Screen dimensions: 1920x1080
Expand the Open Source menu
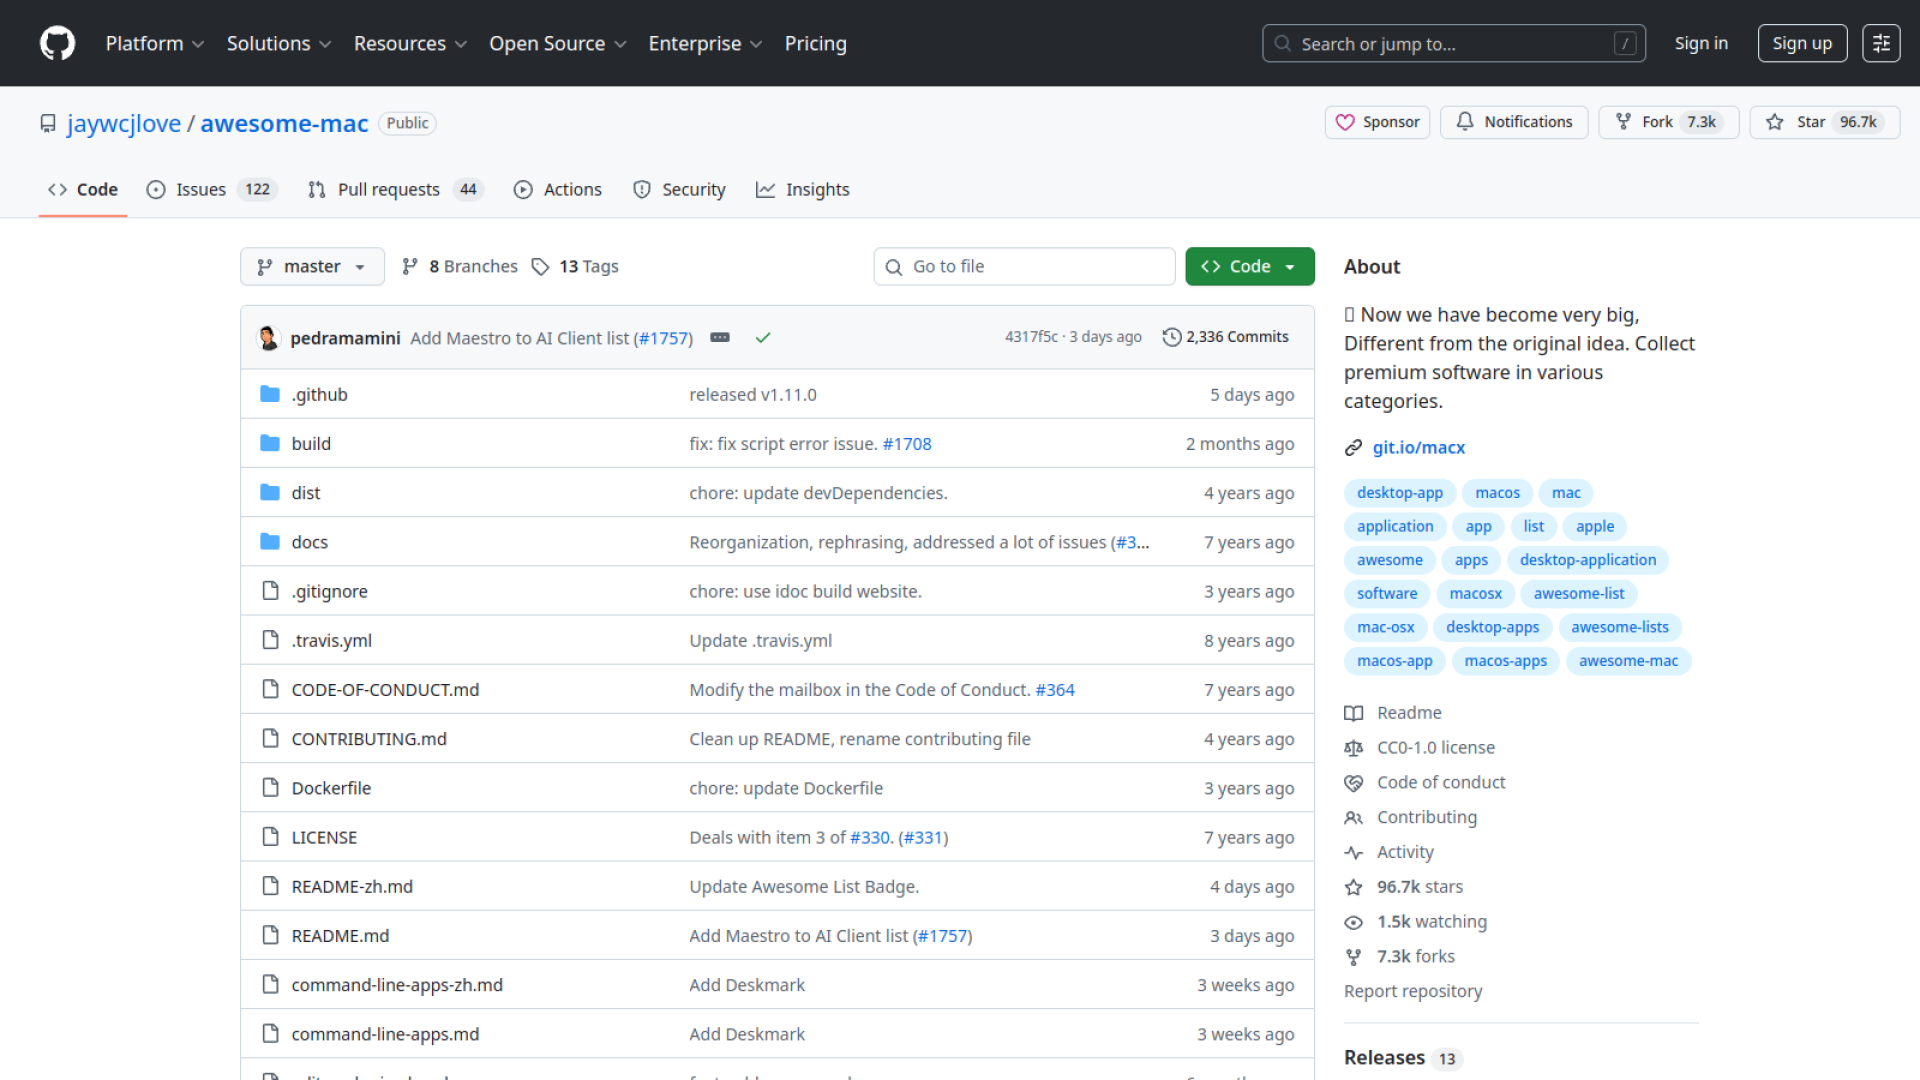558,44
